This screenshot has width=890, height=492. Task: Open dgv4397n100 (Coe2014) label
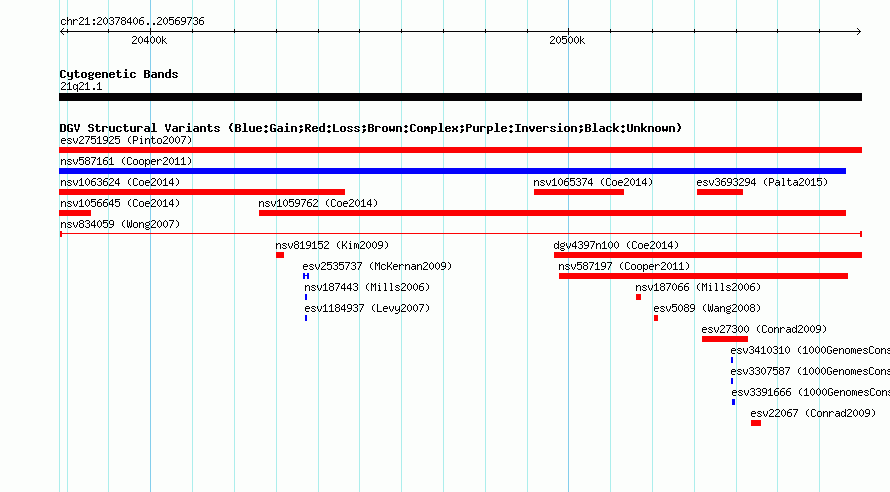point(616,245)
